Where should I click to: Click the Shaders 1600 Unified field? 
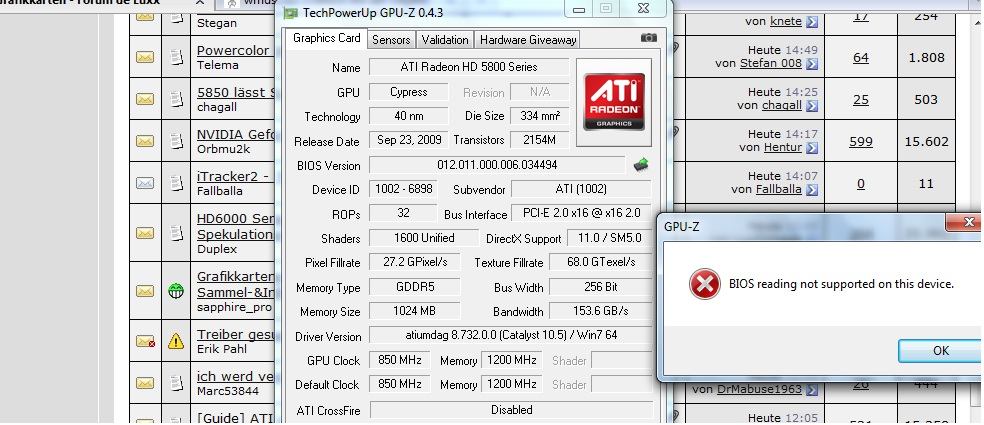424,238
